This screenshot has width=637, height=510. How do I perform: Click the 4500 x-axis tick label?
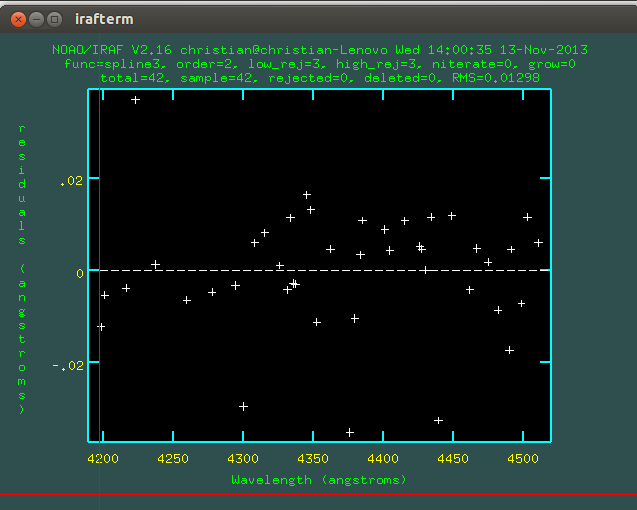523,458
